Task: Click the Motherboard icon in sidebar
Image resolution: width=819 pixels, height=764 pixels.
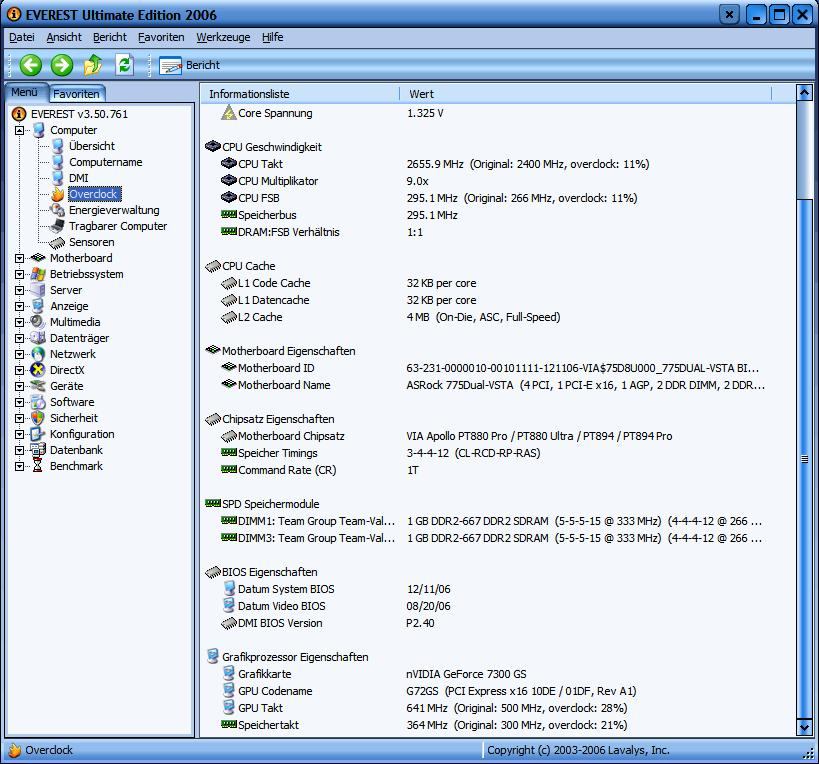Action: (x=38, y=258)
